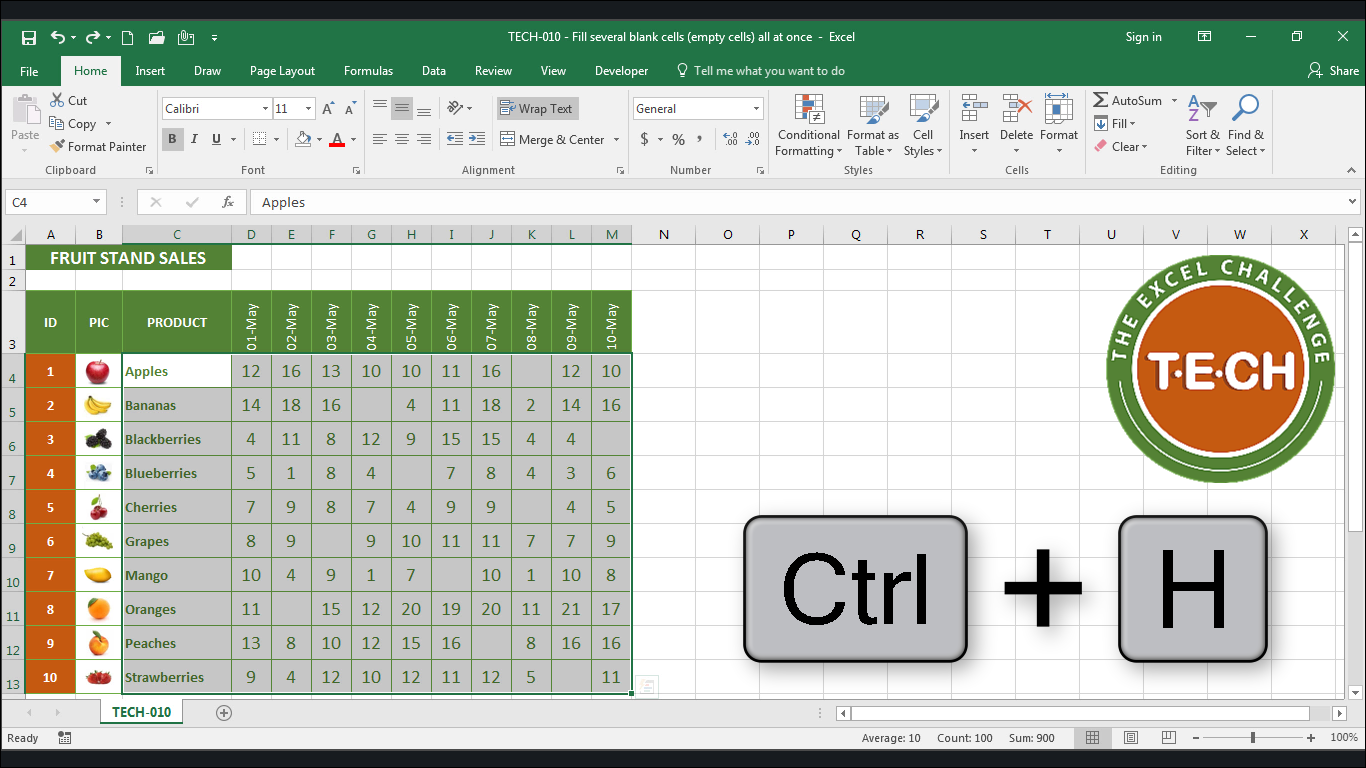Toggle Bold formatting

click(172, 140)
